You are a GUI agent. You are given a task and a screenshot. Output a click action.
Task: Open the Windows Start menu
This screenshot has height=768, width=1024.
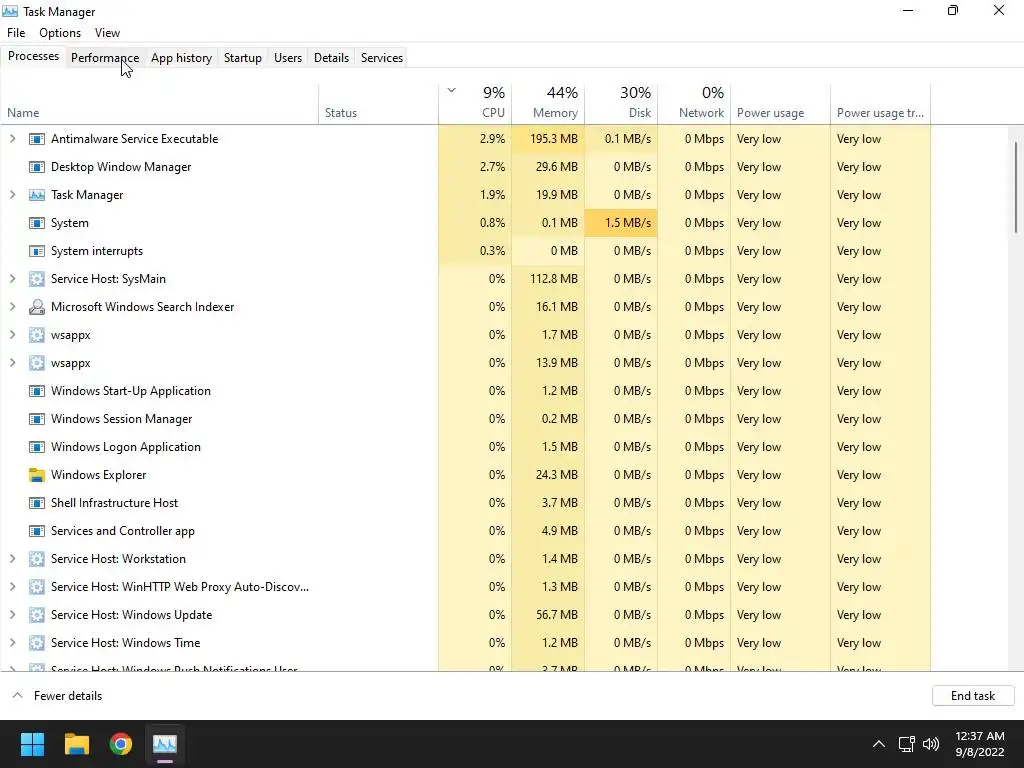(32, 744)
